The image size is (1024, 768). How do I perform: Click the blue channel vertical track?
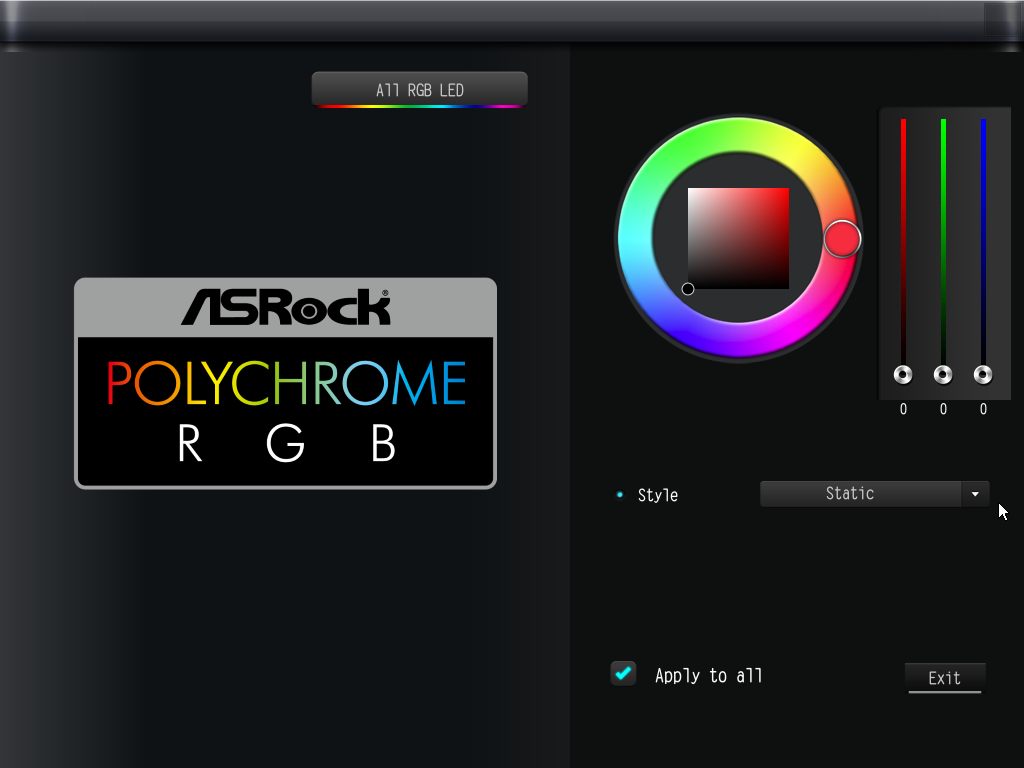point(983,242)
